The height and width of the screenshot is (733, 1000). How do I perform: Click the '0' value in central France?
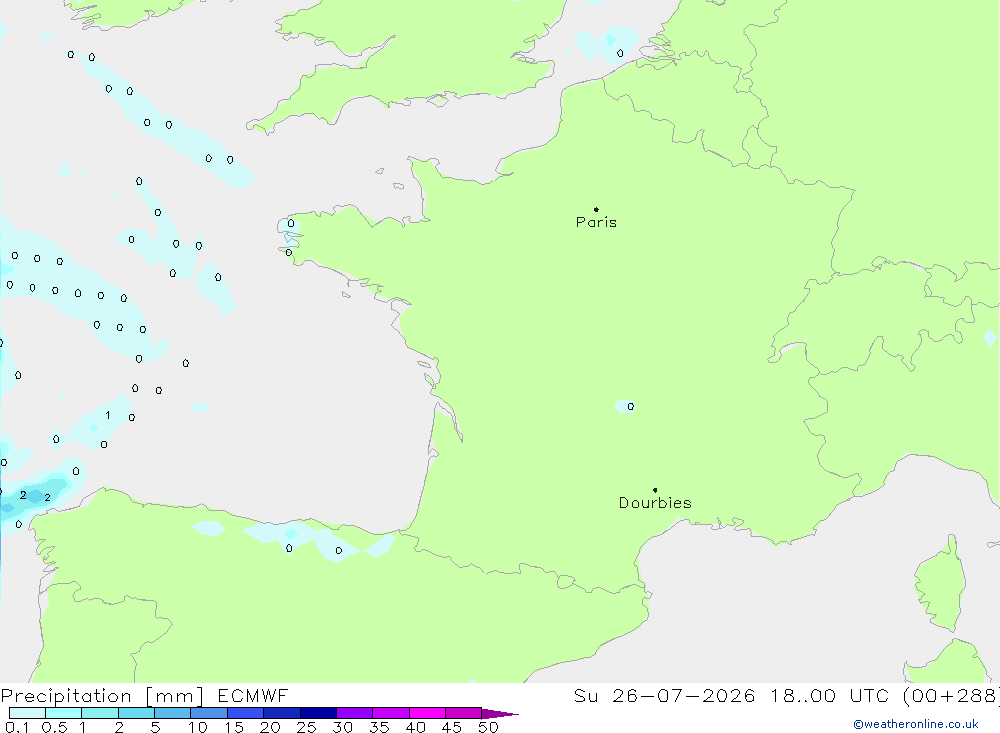[631, 406]
